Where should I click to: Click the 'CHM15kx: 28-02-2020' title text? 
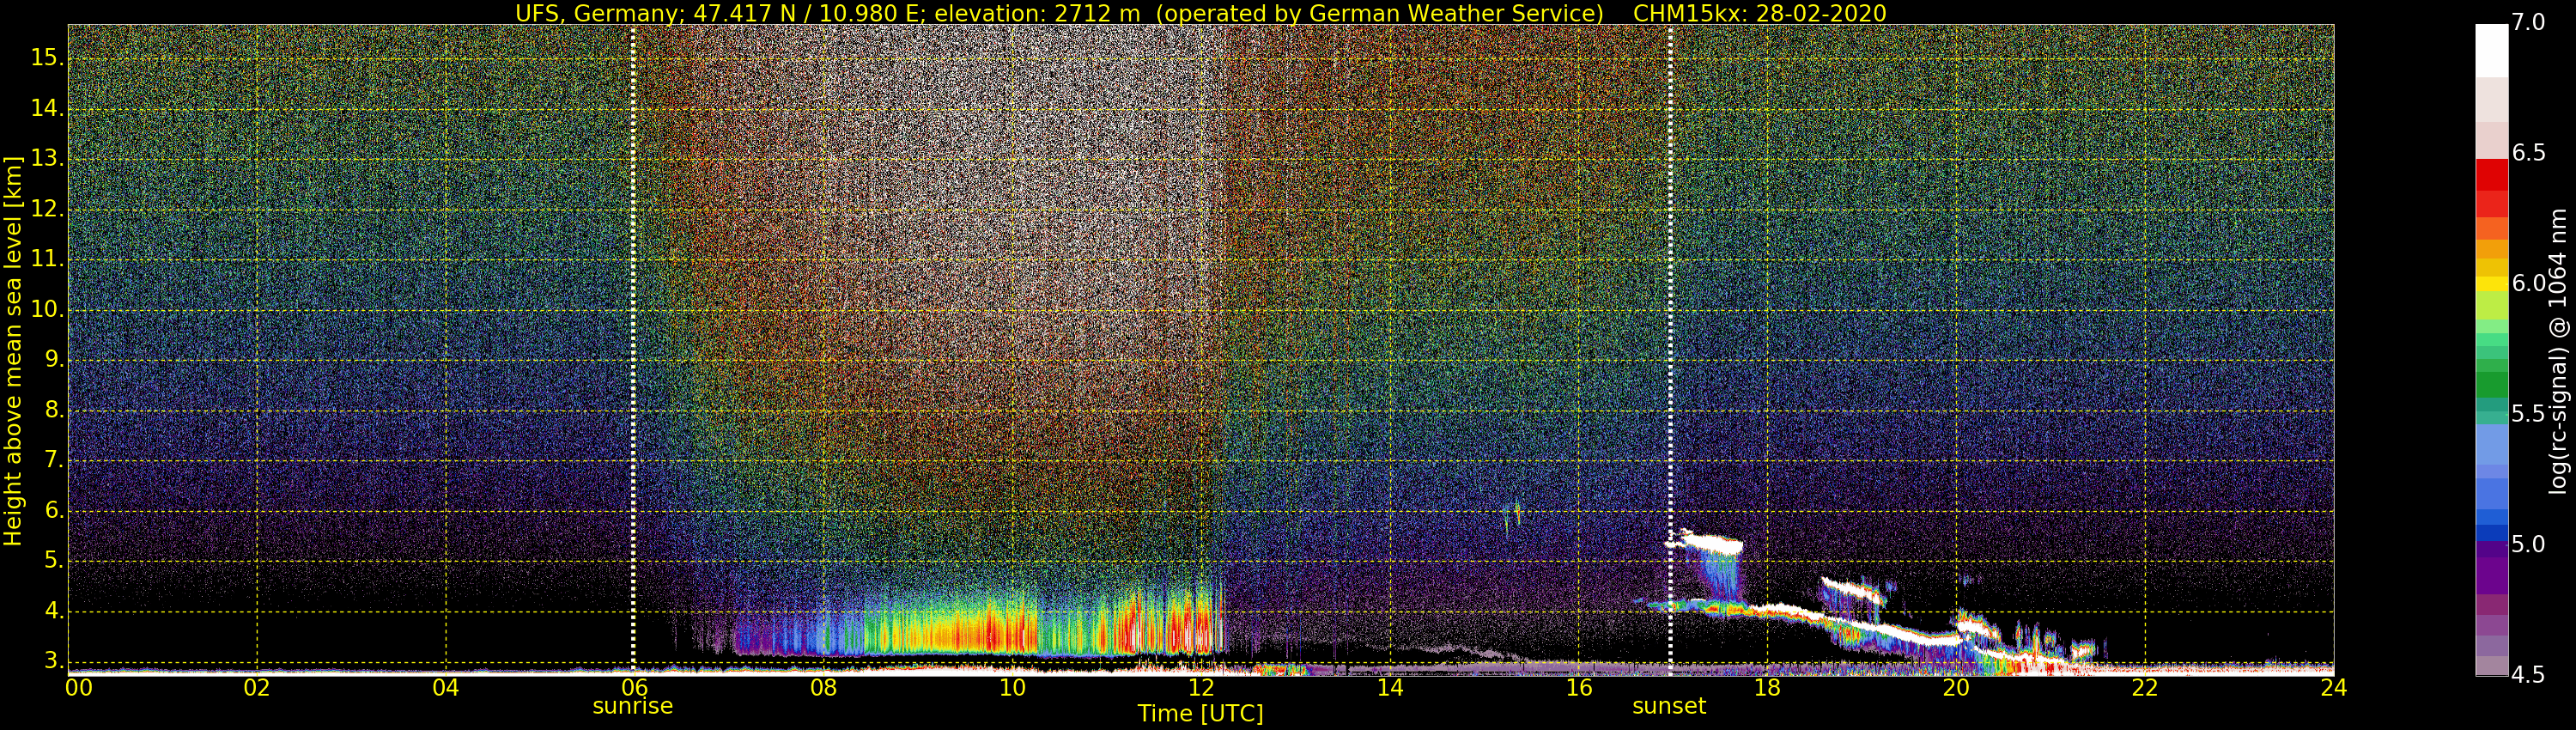(1759, 13)
